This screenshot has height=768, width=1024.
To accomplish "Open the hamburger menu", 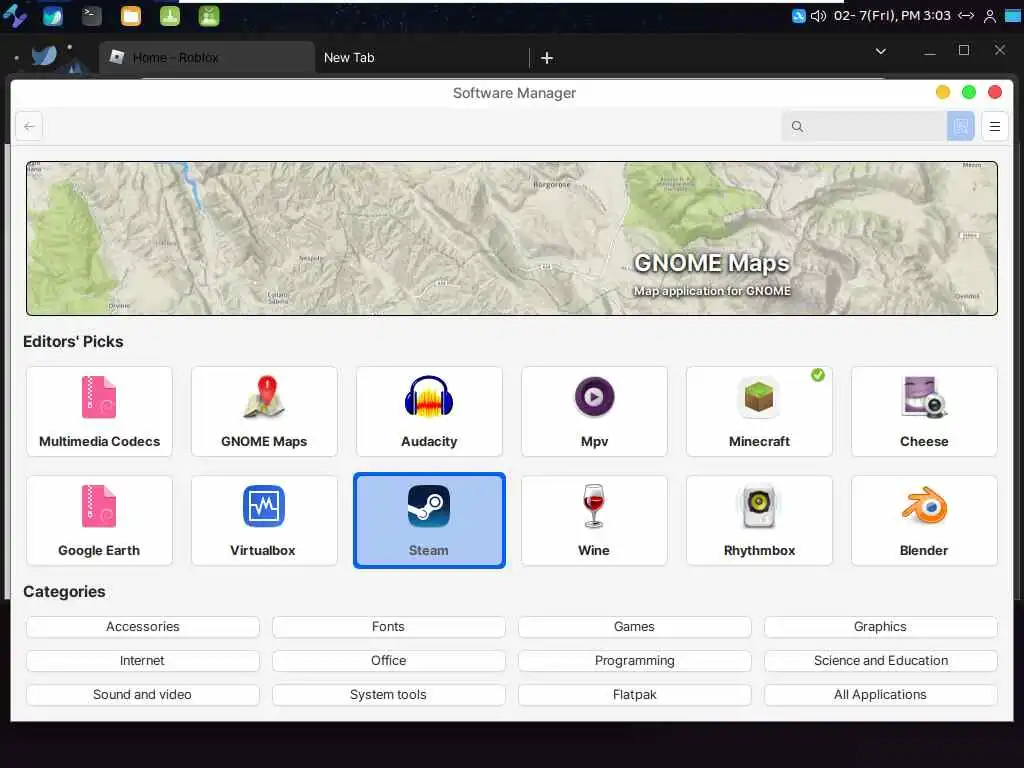I will 995,126.
